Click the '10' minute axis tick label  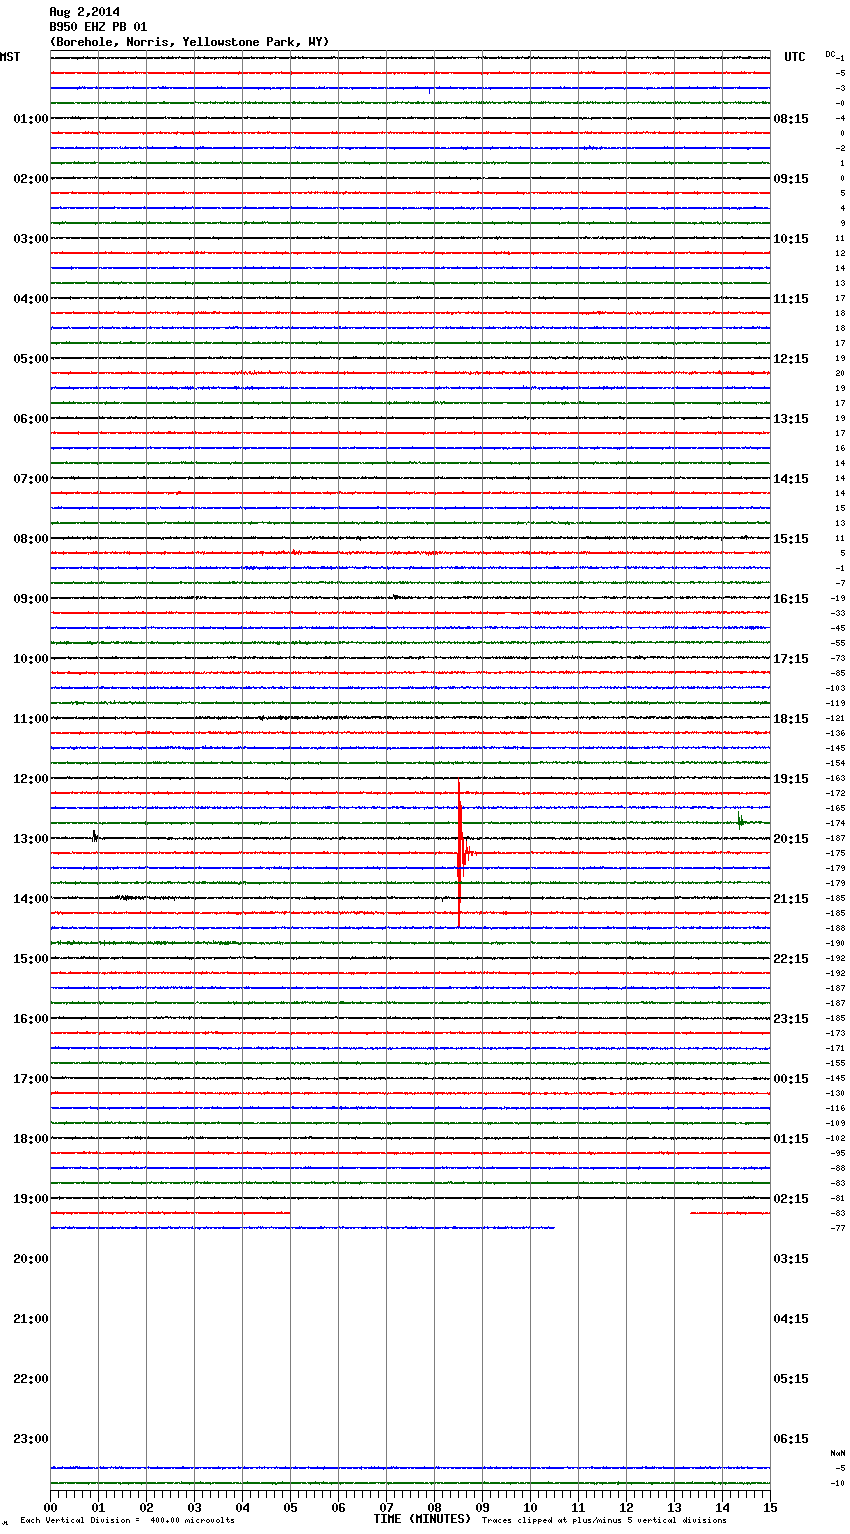pos(530,1508)
